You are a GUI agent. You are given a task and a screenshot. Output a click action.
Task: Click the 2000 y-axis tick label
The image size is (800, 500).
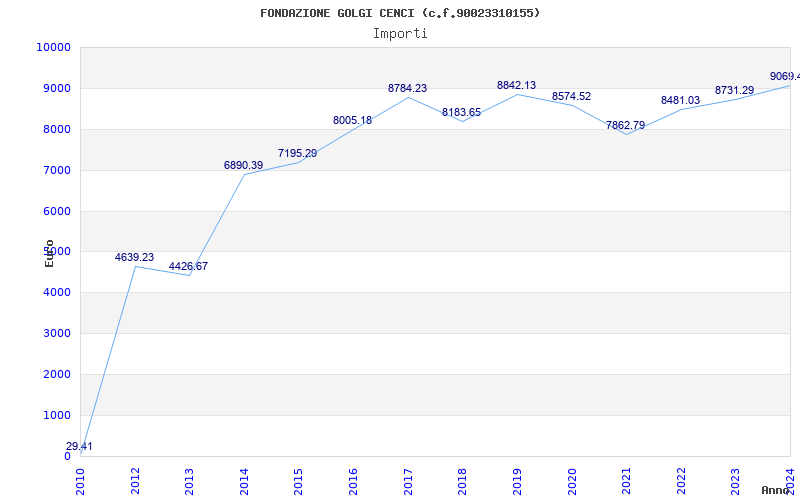tap(56, 374)
